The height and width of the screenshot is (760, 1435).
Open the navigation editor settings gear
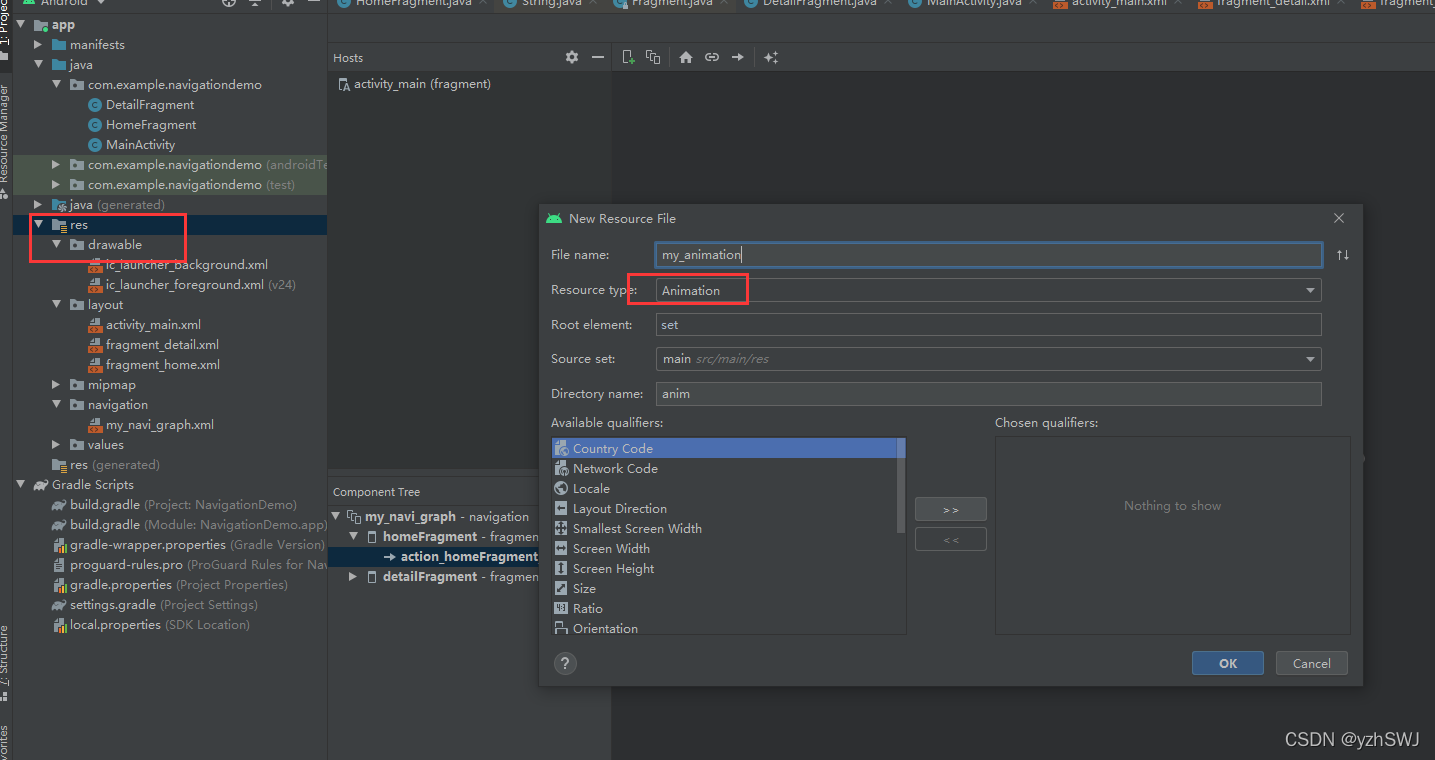coord(571,57)
